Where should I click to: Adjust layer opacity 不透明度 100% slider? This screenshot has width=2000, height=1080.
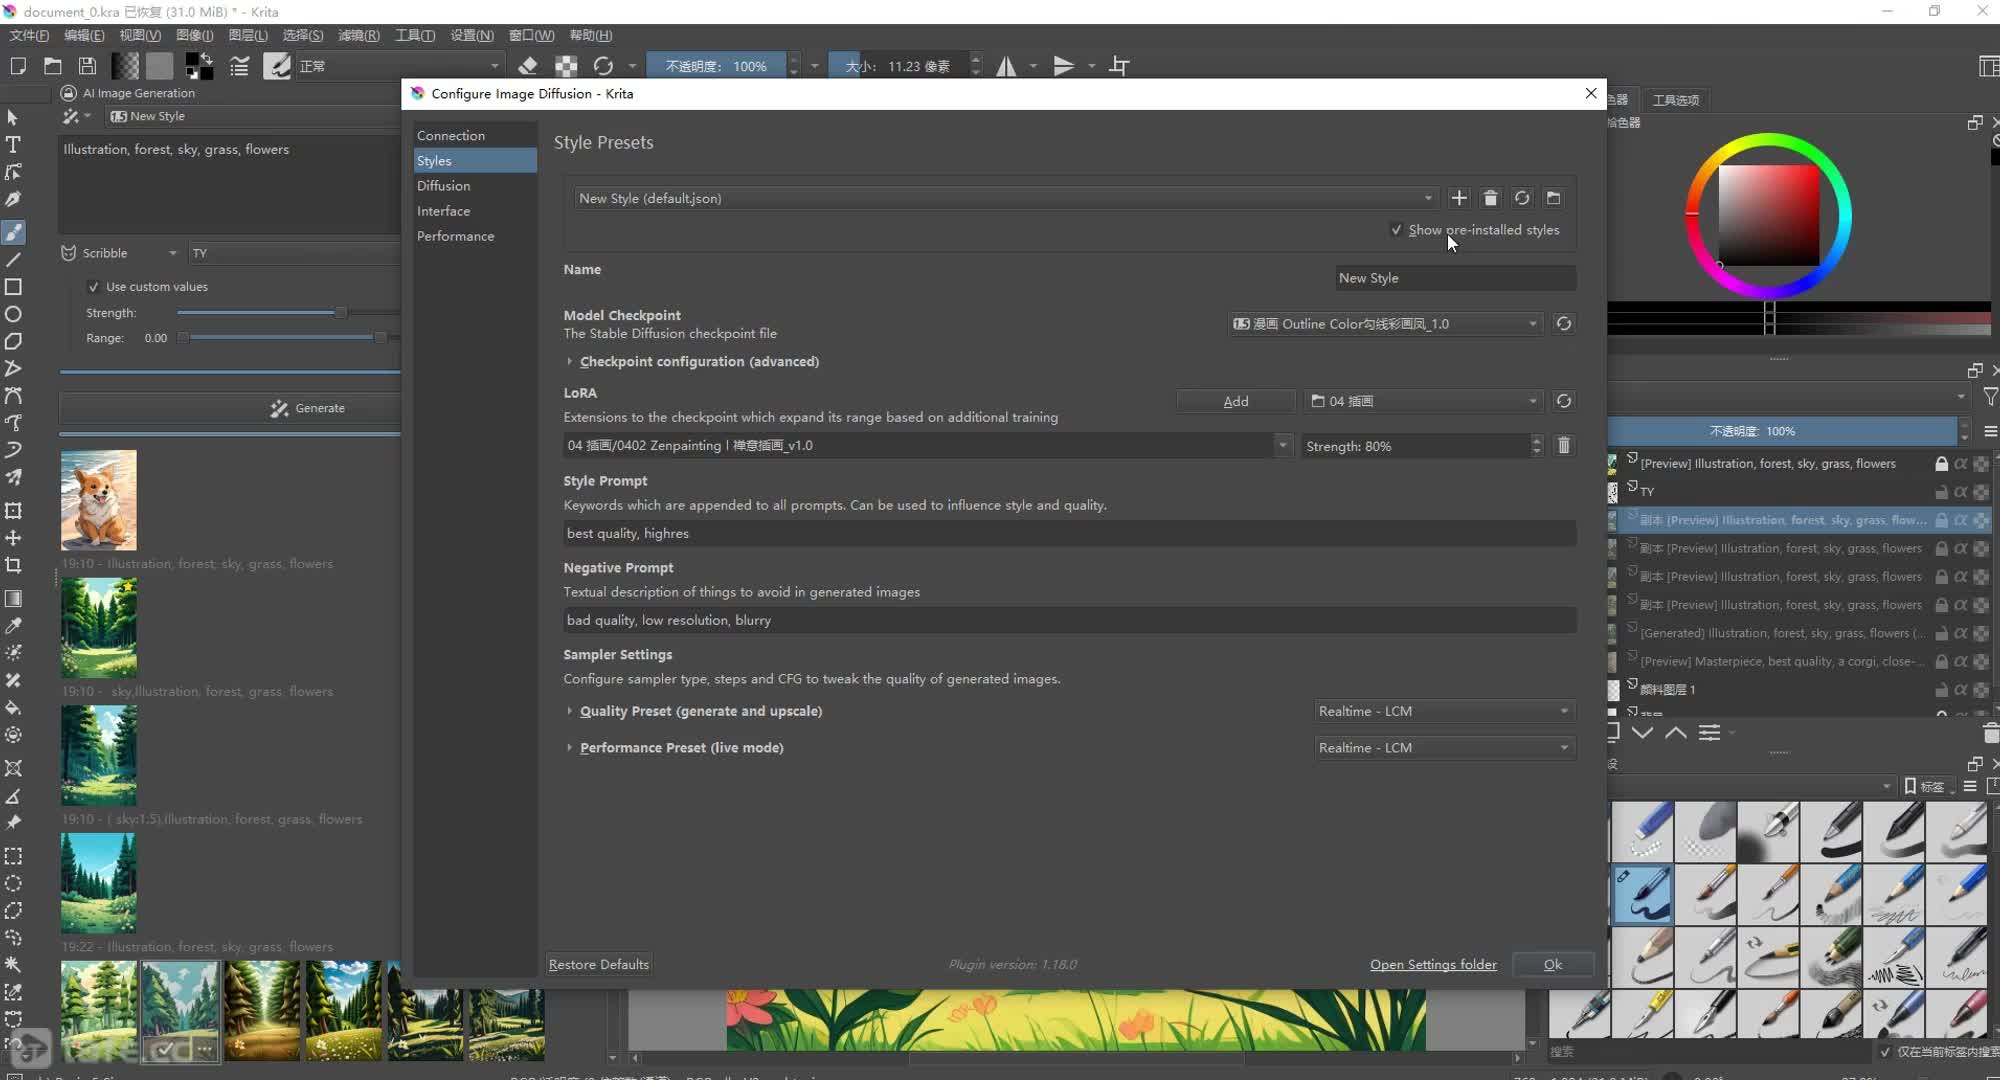pyautogui.click(x=1782, y=431)
